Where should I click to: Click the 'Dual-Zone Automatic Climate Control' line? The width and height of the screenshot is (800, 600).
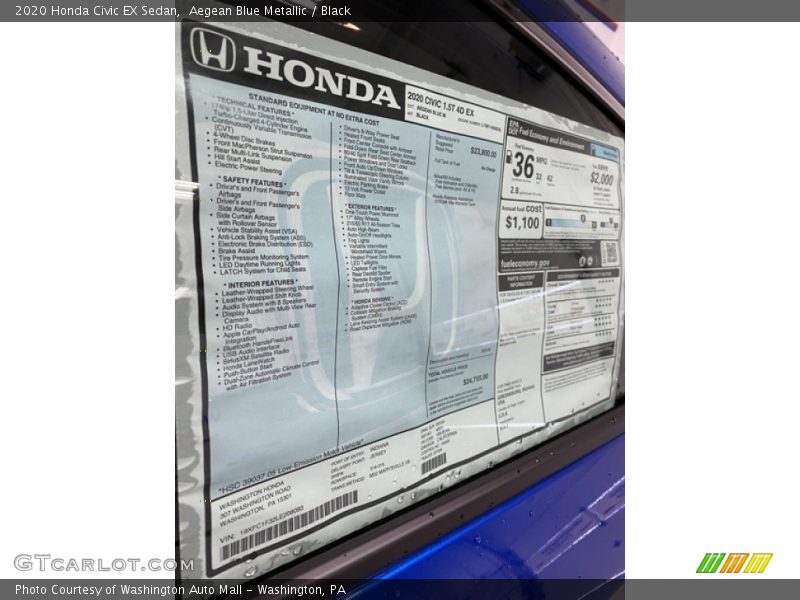coord(271,373)
